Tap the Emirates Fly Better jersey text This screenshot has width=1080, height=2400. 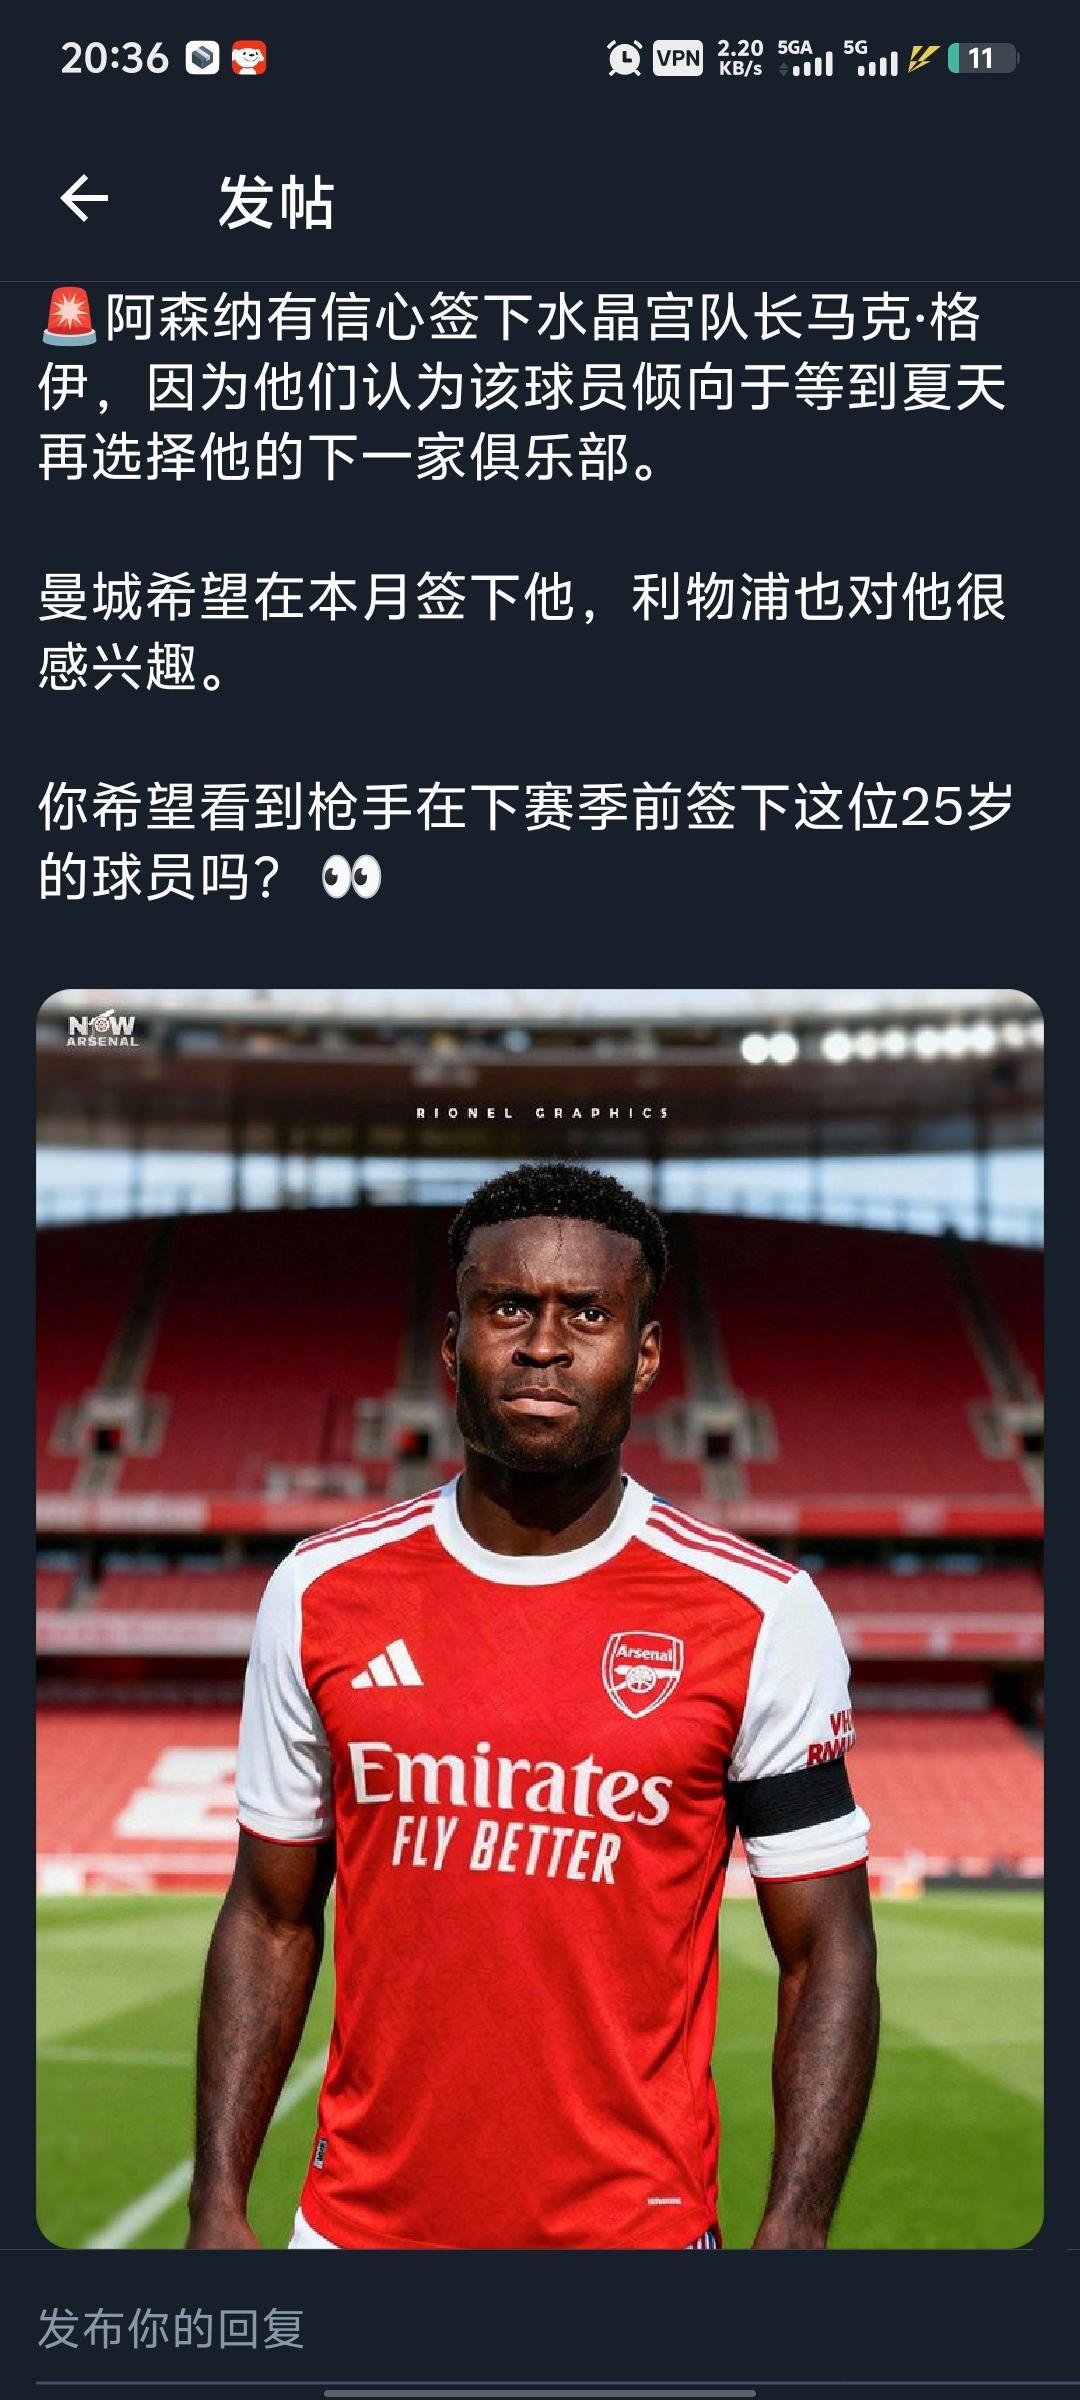coord(510,1810)
